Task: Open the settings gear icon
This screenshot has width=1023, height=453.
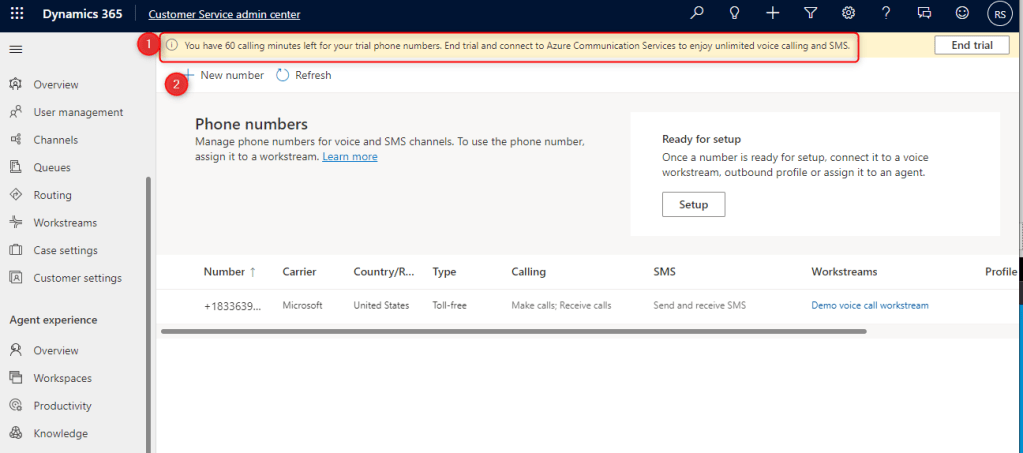Action: pyautogui.click(x=848, y=13)
